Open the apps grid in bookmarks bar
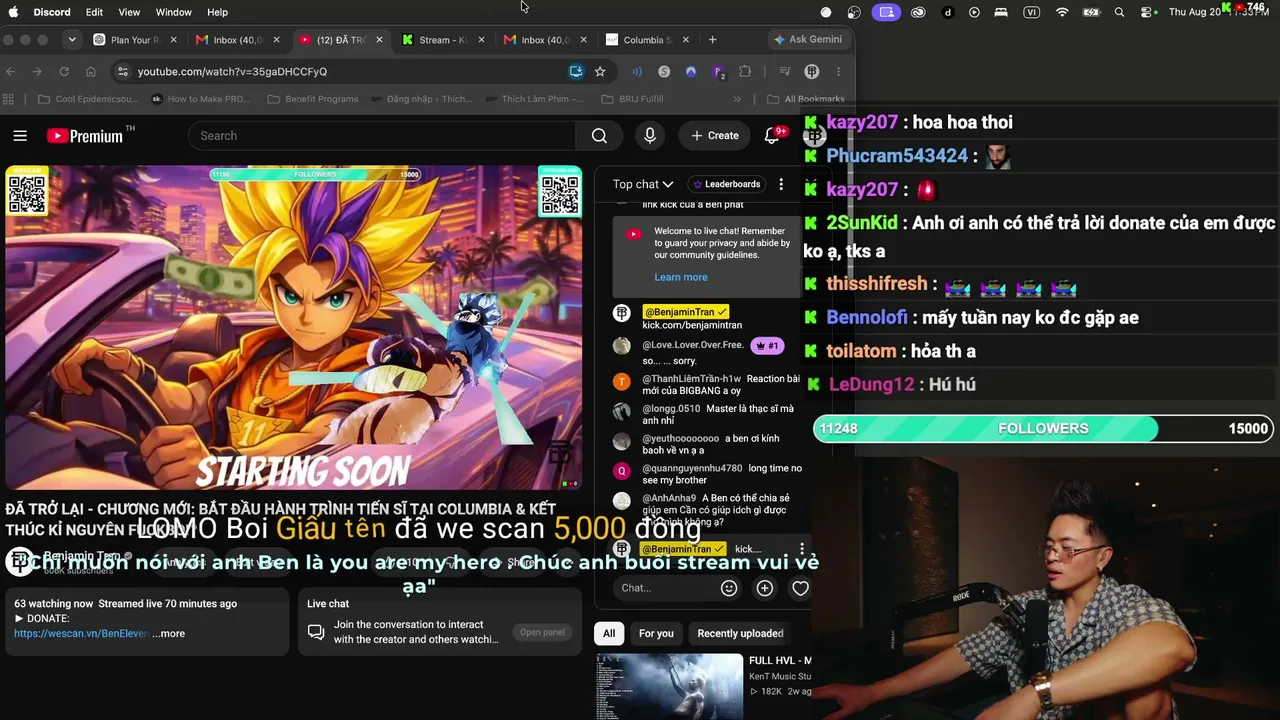This screenshot has width=1280, height=720. (x=9, y=99)
